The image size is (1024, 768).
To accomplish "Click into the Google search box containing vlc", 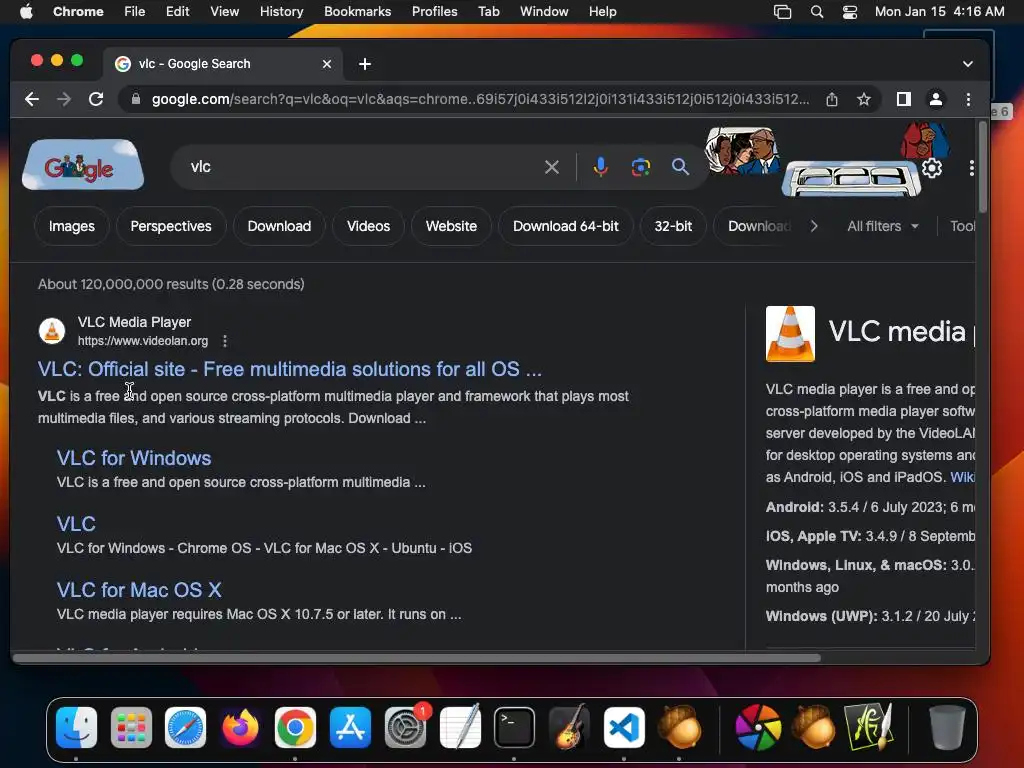I will click(366, 167).
